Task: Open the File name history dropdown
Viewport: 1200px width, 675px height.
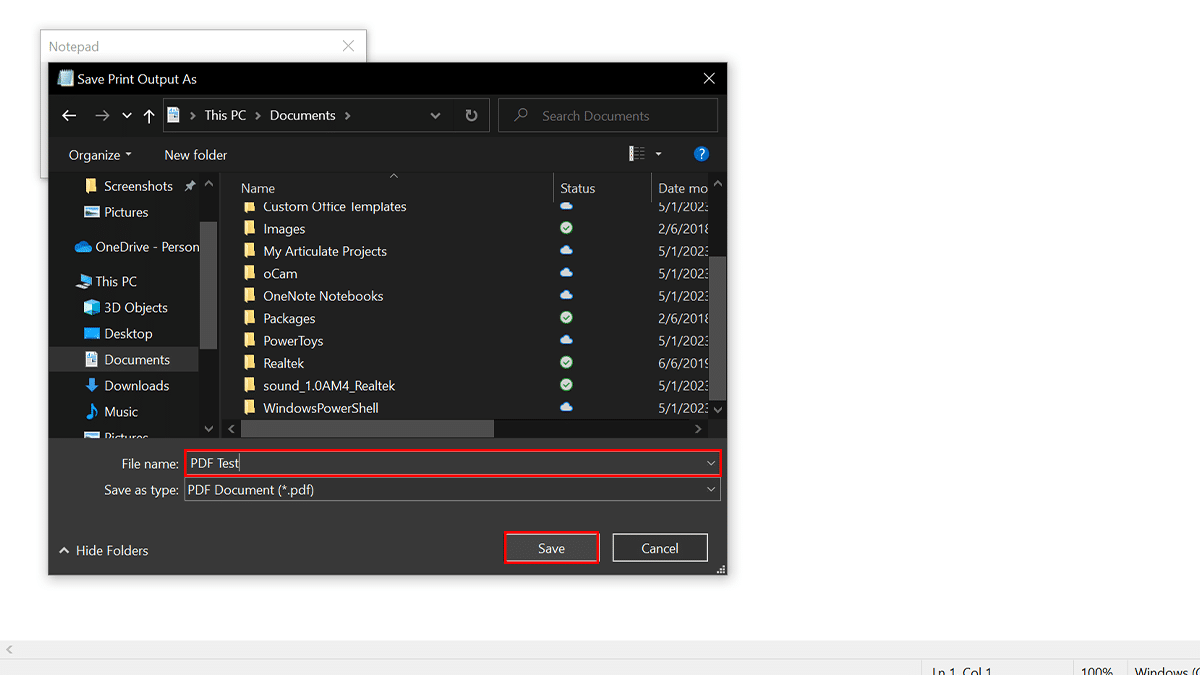Action: pos(711,463)
